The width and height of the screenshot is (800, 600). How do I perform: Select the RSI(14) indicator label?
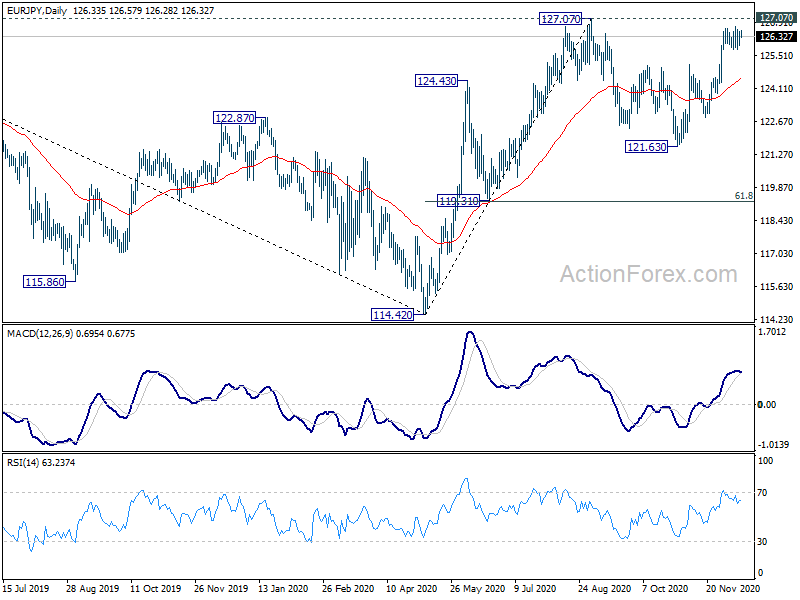(x=23, y=463)
